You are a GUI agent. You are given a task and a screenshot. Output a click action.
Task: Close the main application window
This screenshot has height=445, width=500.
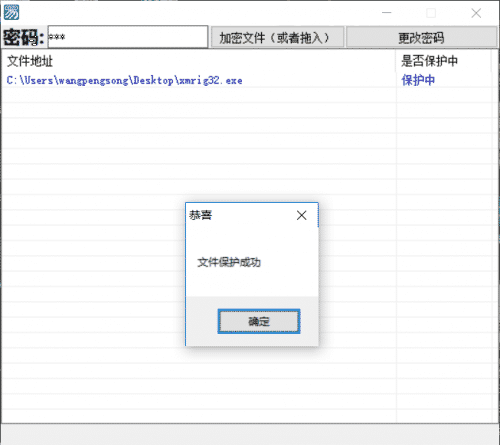pyautogui.click(x=476, y=13)
